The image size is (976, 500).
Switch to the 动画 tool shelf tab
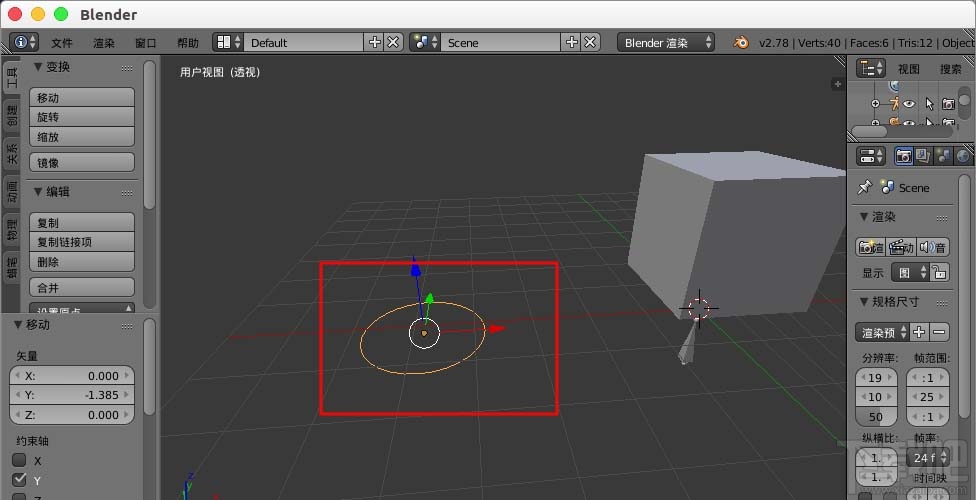pos(12,192)
